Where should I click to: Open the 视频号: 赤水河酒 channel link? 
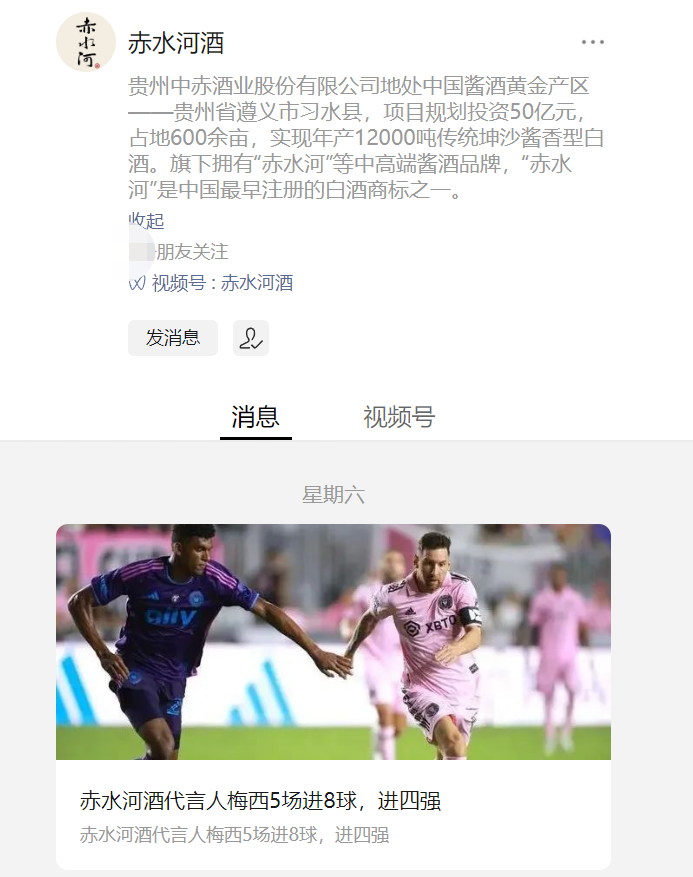(x=222, y=283)
